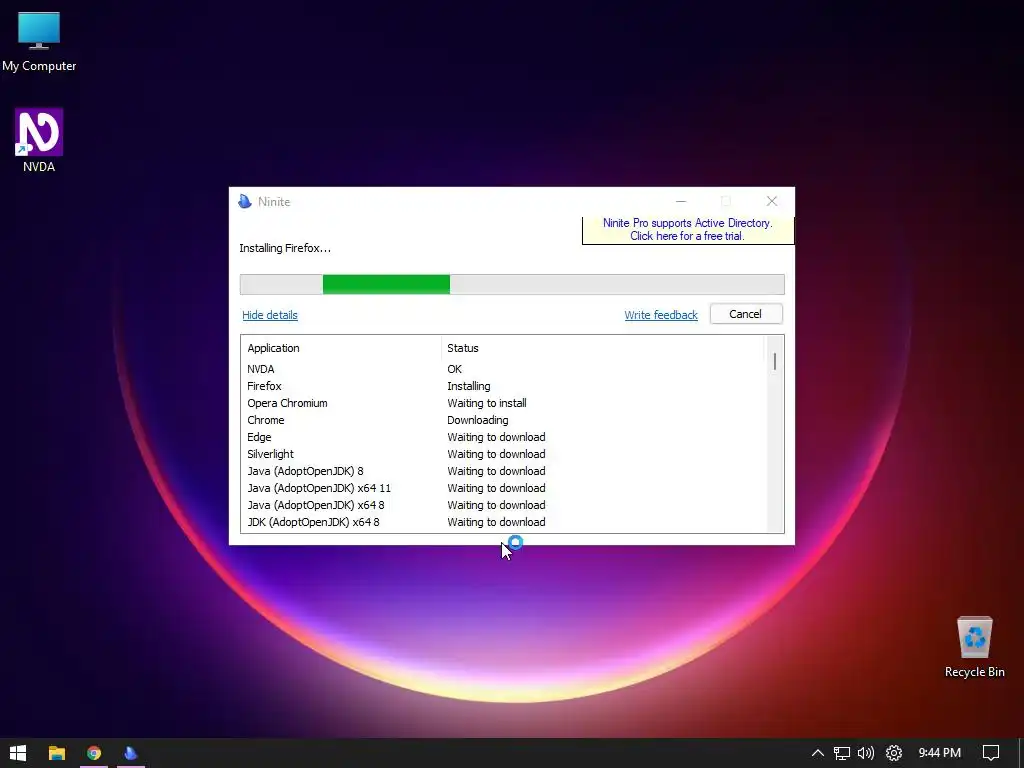The width and height of the screenshot is (1024, 768).
Task: Open the Write feedback link
Action: [660, 315]
